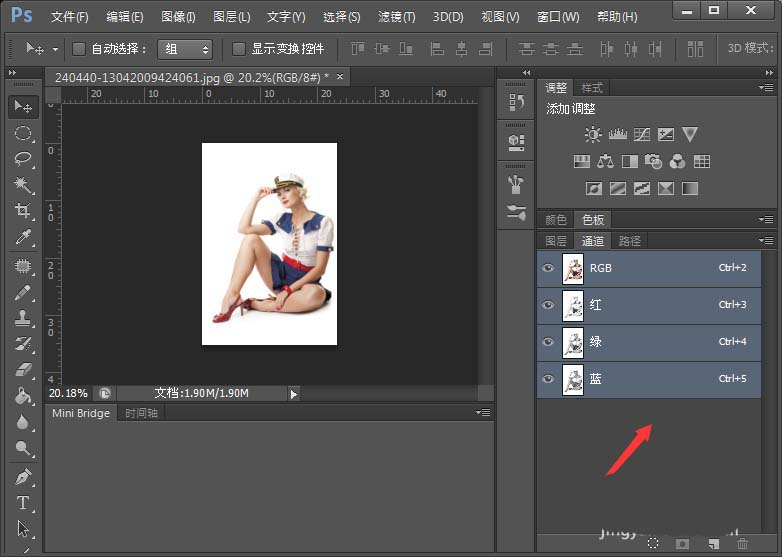Add a Hue/Saturation adjustment
The height and width of the screenshot is (557, 782).
(x=582, y=161)
